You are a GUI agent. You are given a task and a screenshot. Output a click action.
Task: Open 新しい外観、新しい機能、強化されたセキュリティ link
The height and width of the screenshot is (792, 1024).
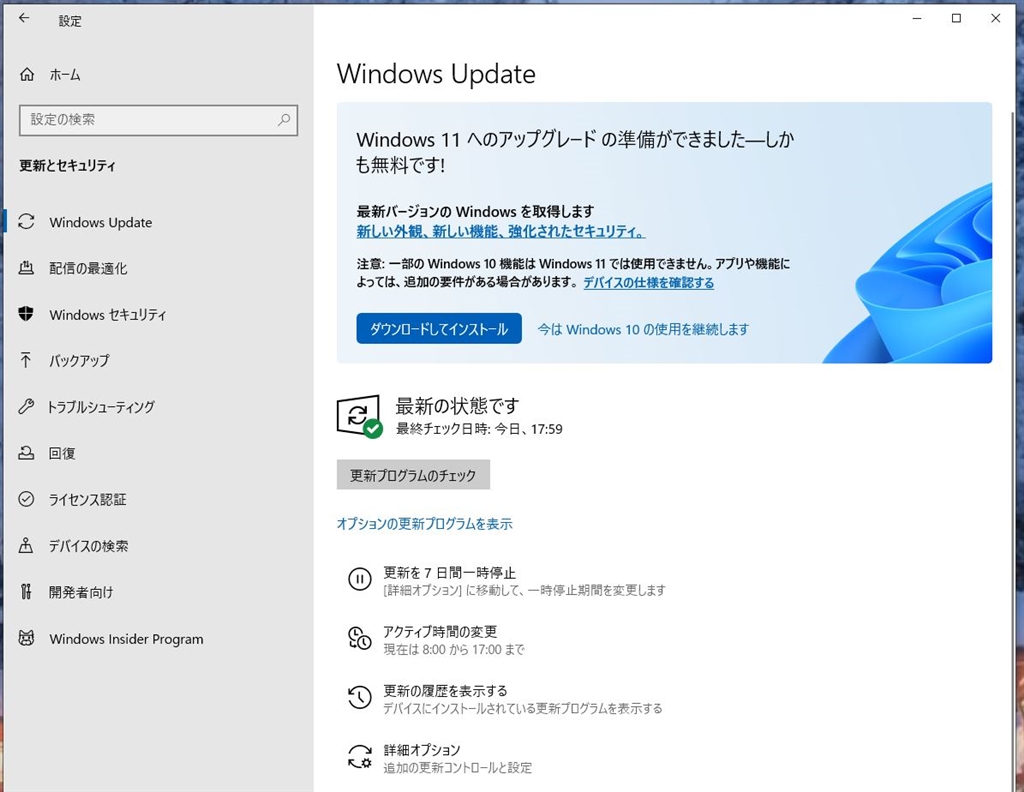pyautogui.click(x=501, y=231)
